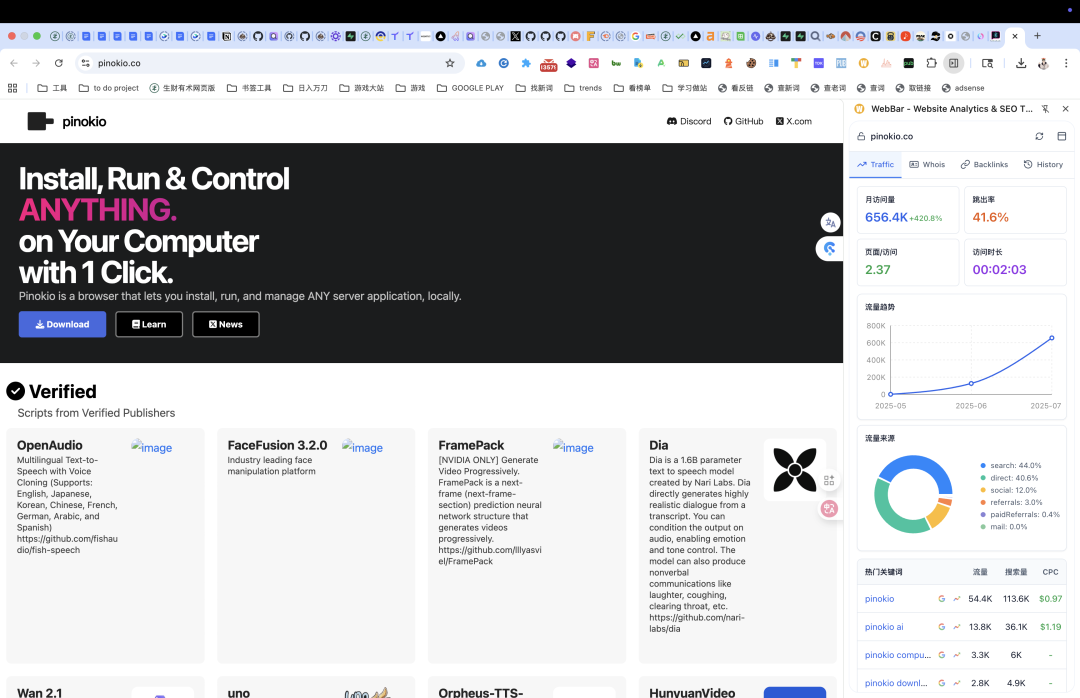The image size is (1080, 698).
Task: Open the site information icon in the address bar
Action: [85, 63]
